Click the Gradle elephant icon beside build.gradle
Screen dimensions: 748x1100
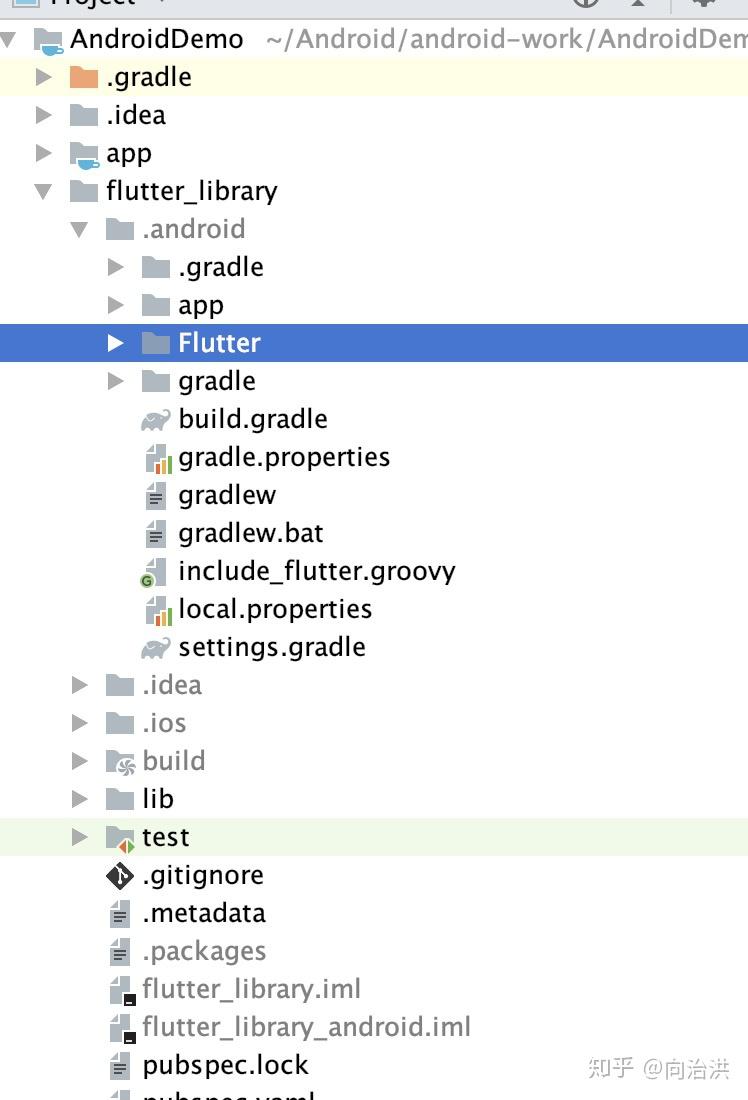pos(155,420)
